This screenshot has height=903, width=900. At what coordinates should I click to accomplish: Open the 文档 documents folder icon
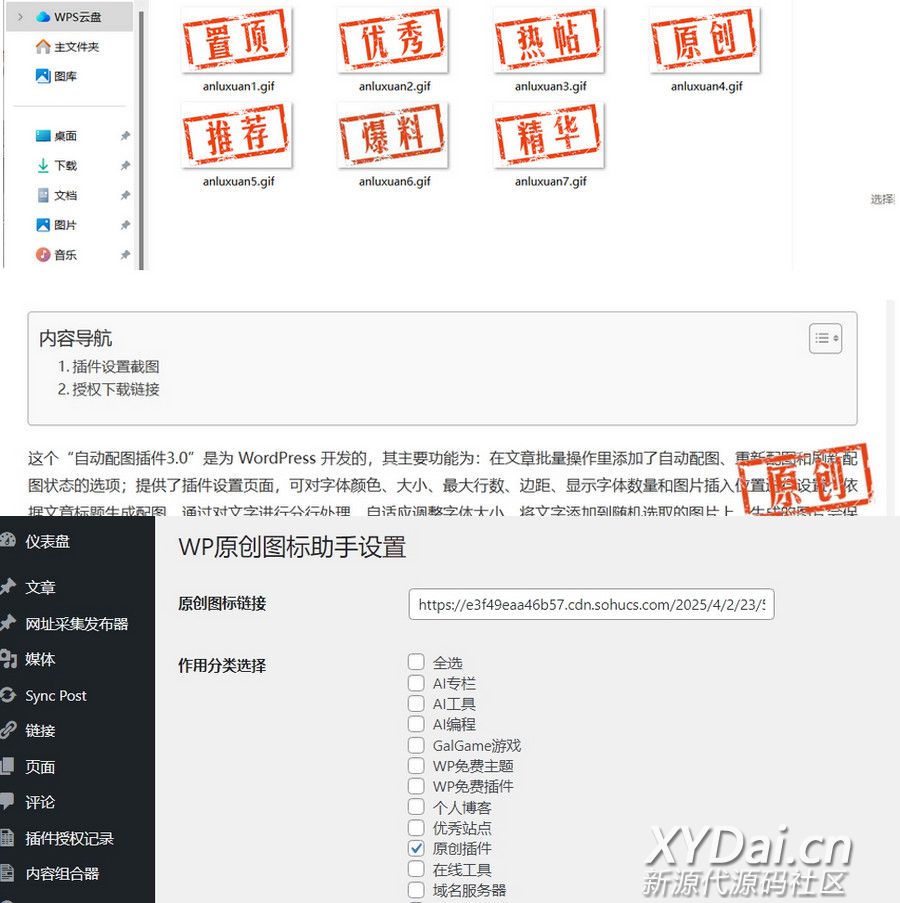tap(43, 196)
